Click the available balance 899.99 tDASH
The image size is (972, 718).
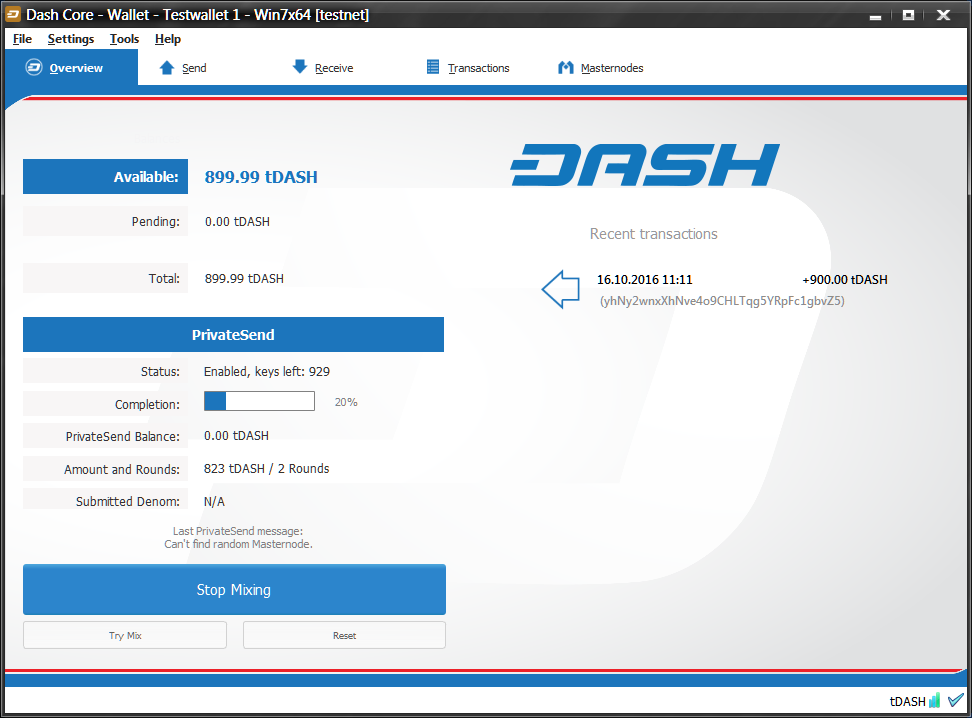(x=261, y=177)
